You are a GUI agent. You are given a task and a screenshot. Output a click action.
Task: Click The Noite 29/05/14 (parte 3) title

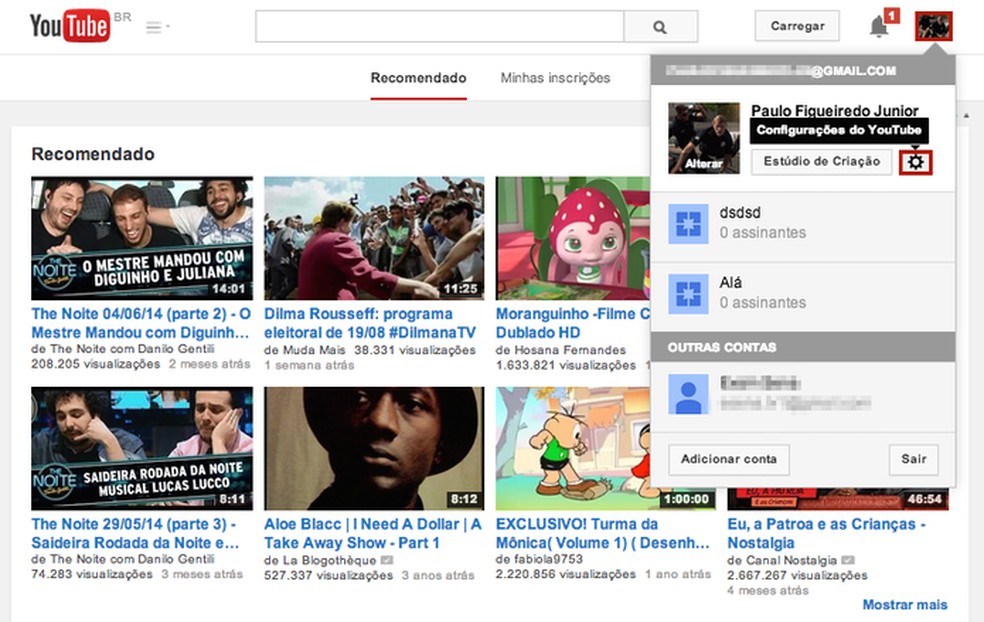coord(135,534)
